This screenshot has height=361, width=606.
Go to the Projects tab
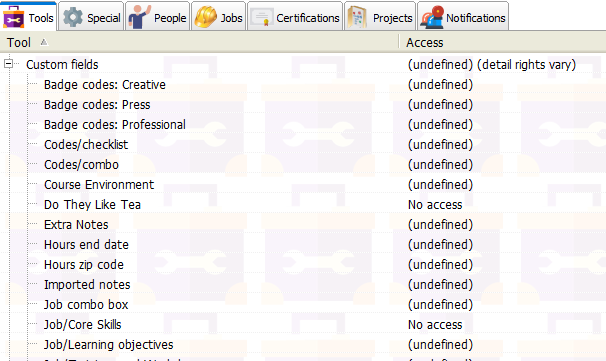[x=380, y=16]
